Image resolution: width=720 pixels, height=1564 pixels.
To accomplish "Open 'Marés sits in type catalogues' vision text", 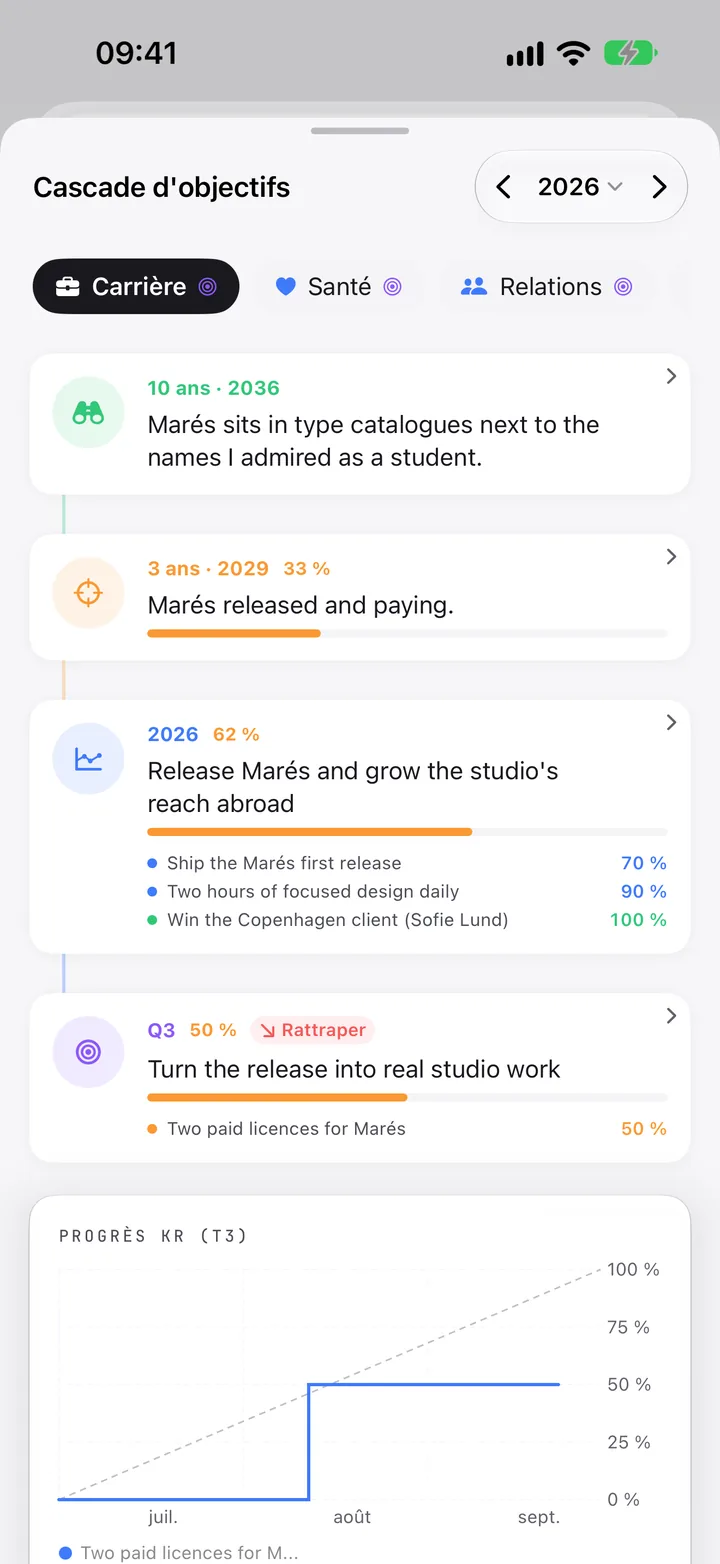I will pos(373,441).
